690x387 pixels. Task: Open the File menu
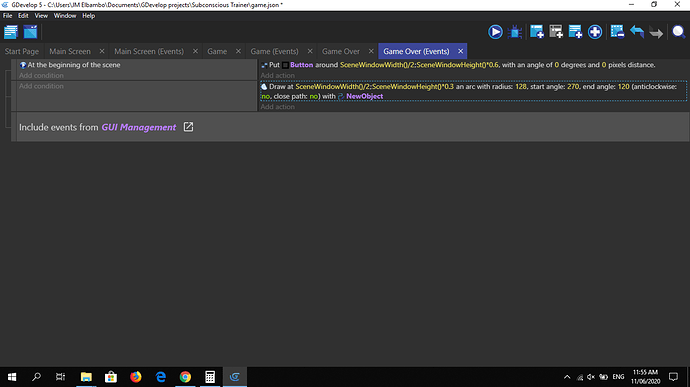[7, 16]
